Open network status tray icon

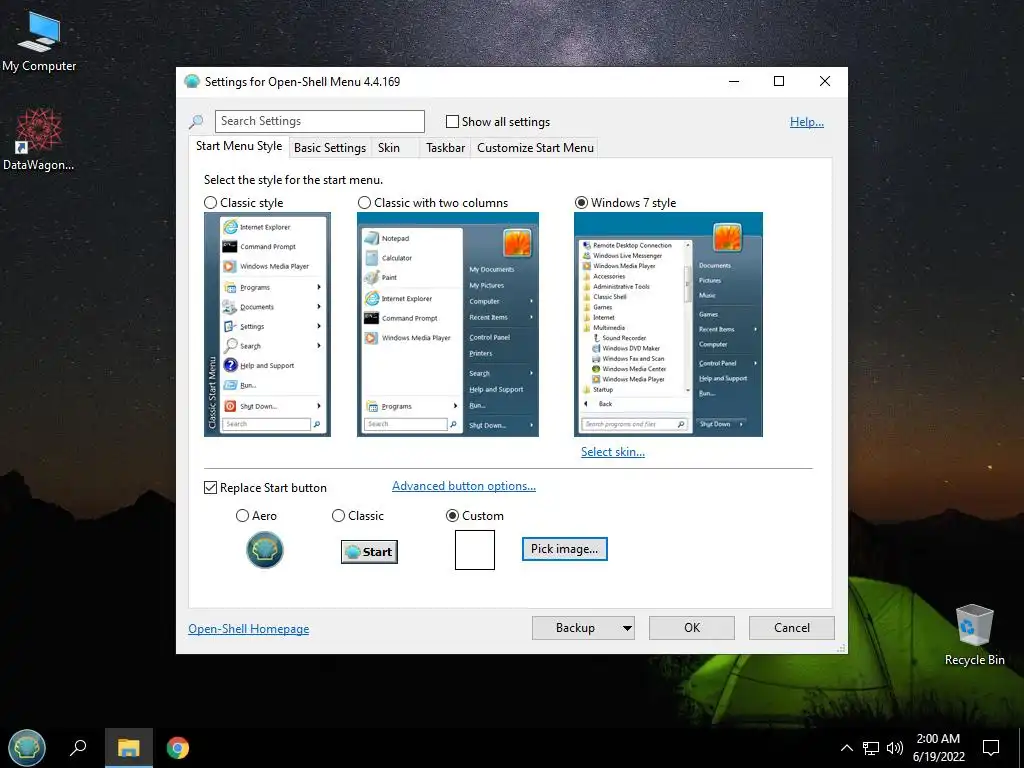(x=871, y=748)
